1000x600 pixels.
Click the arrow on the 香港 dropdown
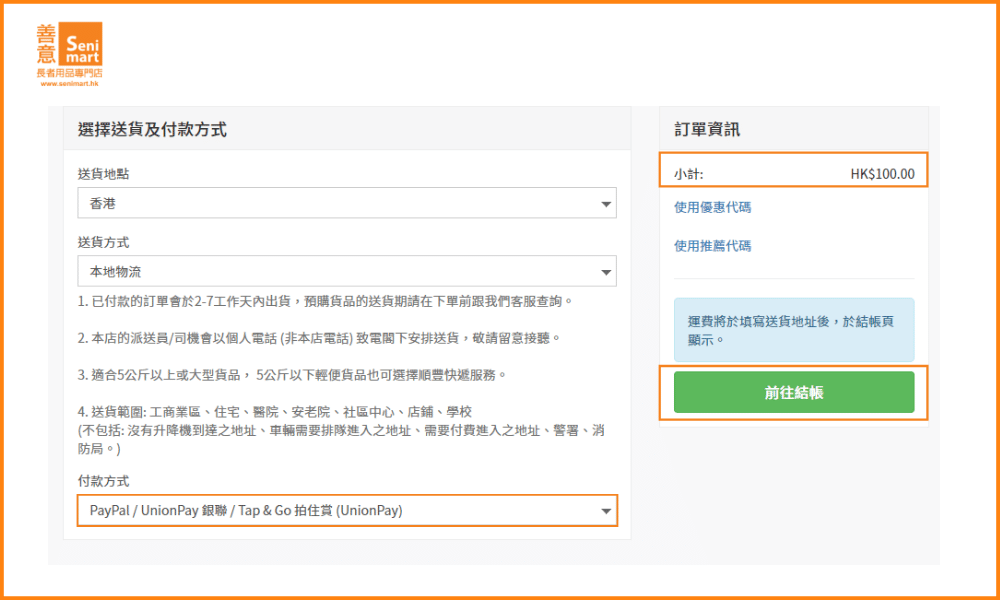tap(606, 204)
